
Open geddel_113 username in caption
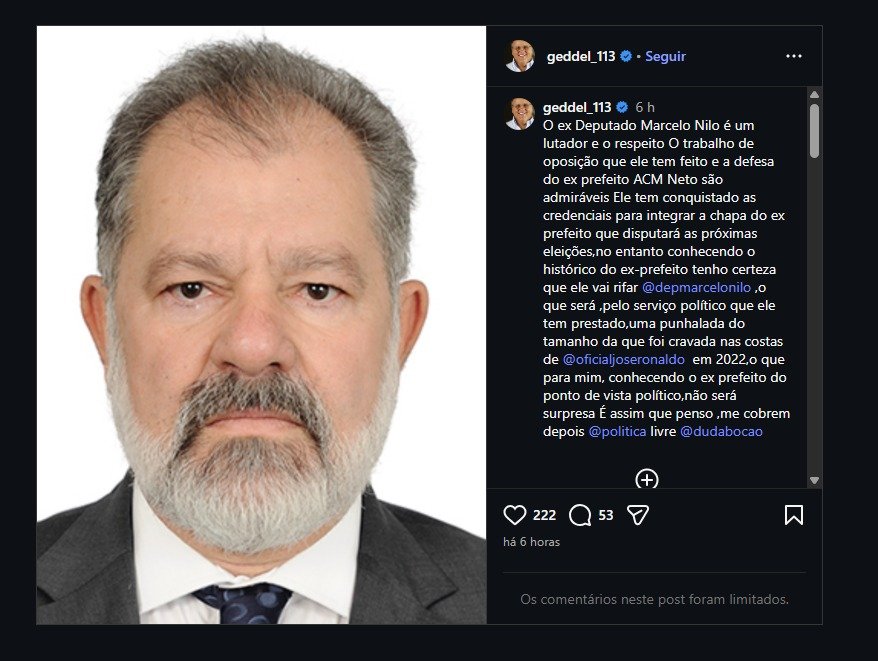[578, 107]
